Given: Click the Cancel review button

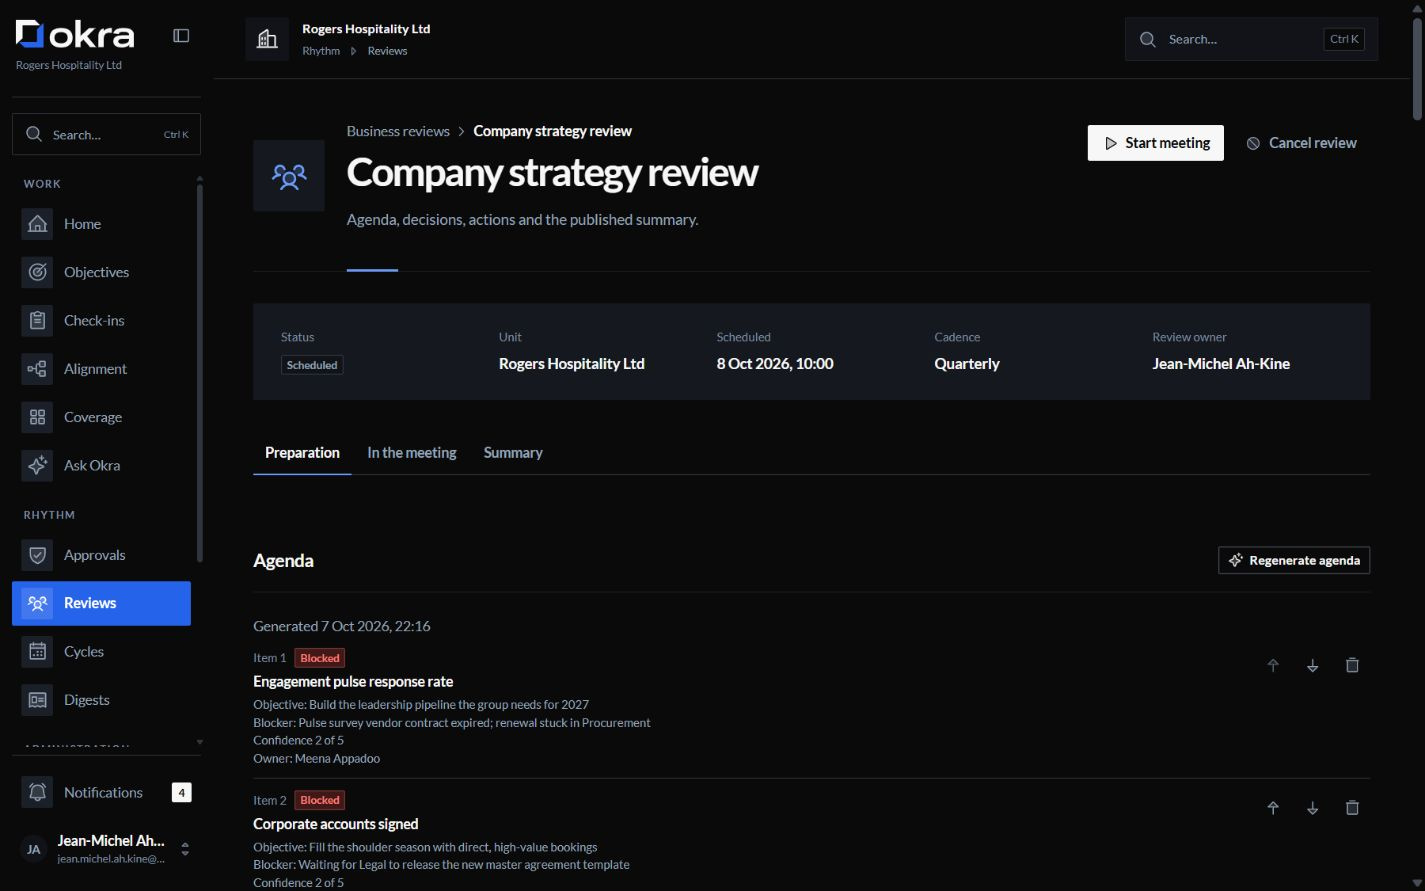Looking at the screenshot, I should [1301, 143].
